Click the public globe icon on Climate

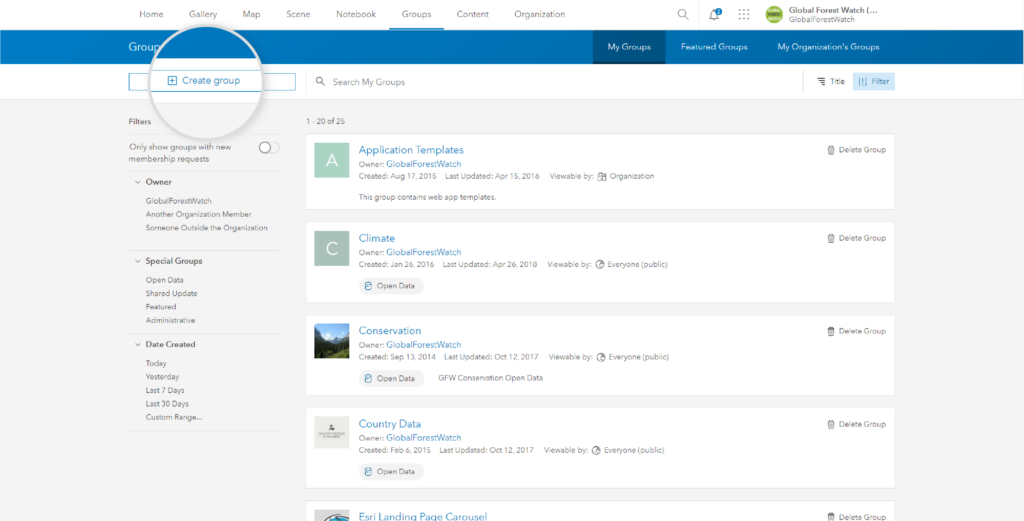click(600, 265)
